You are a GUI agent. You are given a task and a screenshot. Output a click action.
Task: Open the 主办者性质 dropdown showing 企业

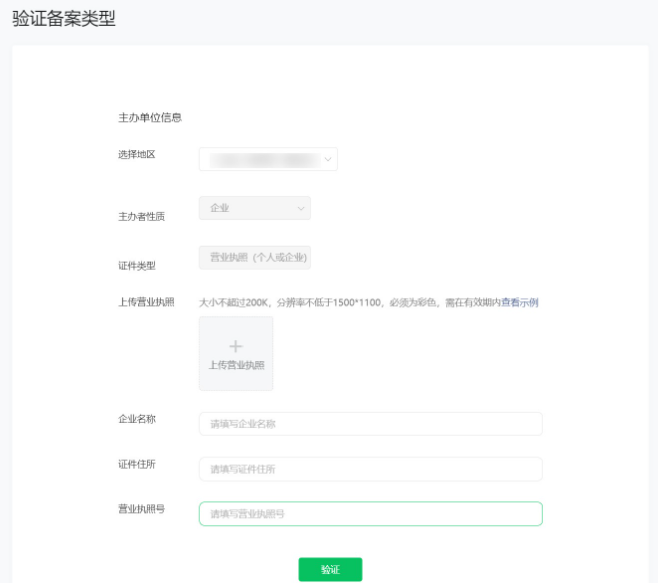(x=255, y=208)
